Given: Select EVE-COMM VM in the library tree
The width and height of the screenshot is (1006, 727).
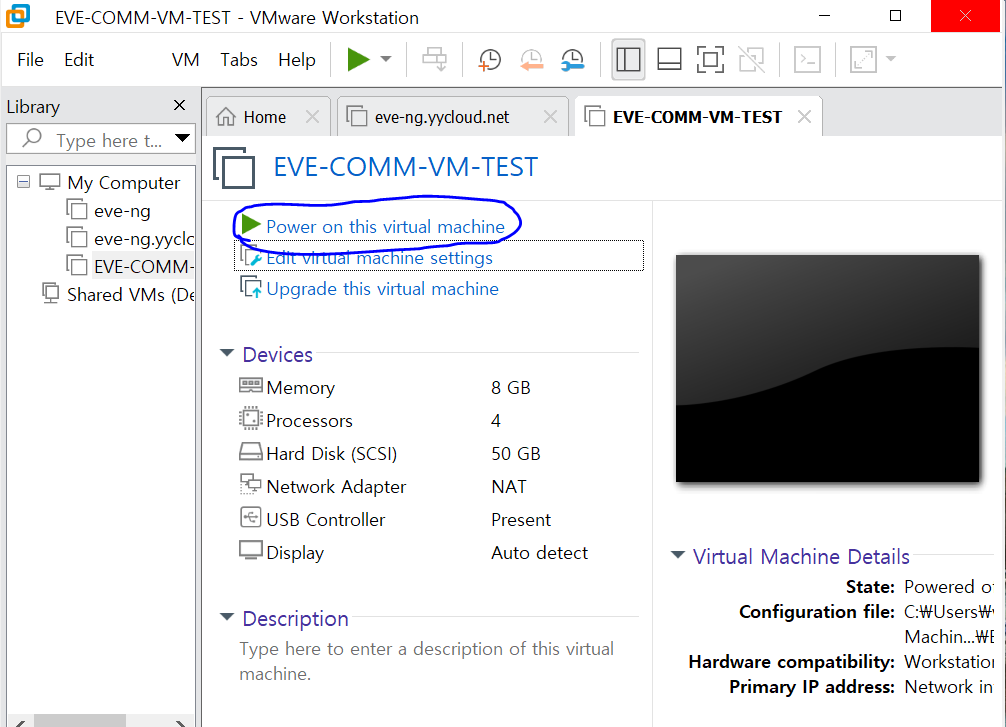Looking at the screenshot, I should [144, 266].
